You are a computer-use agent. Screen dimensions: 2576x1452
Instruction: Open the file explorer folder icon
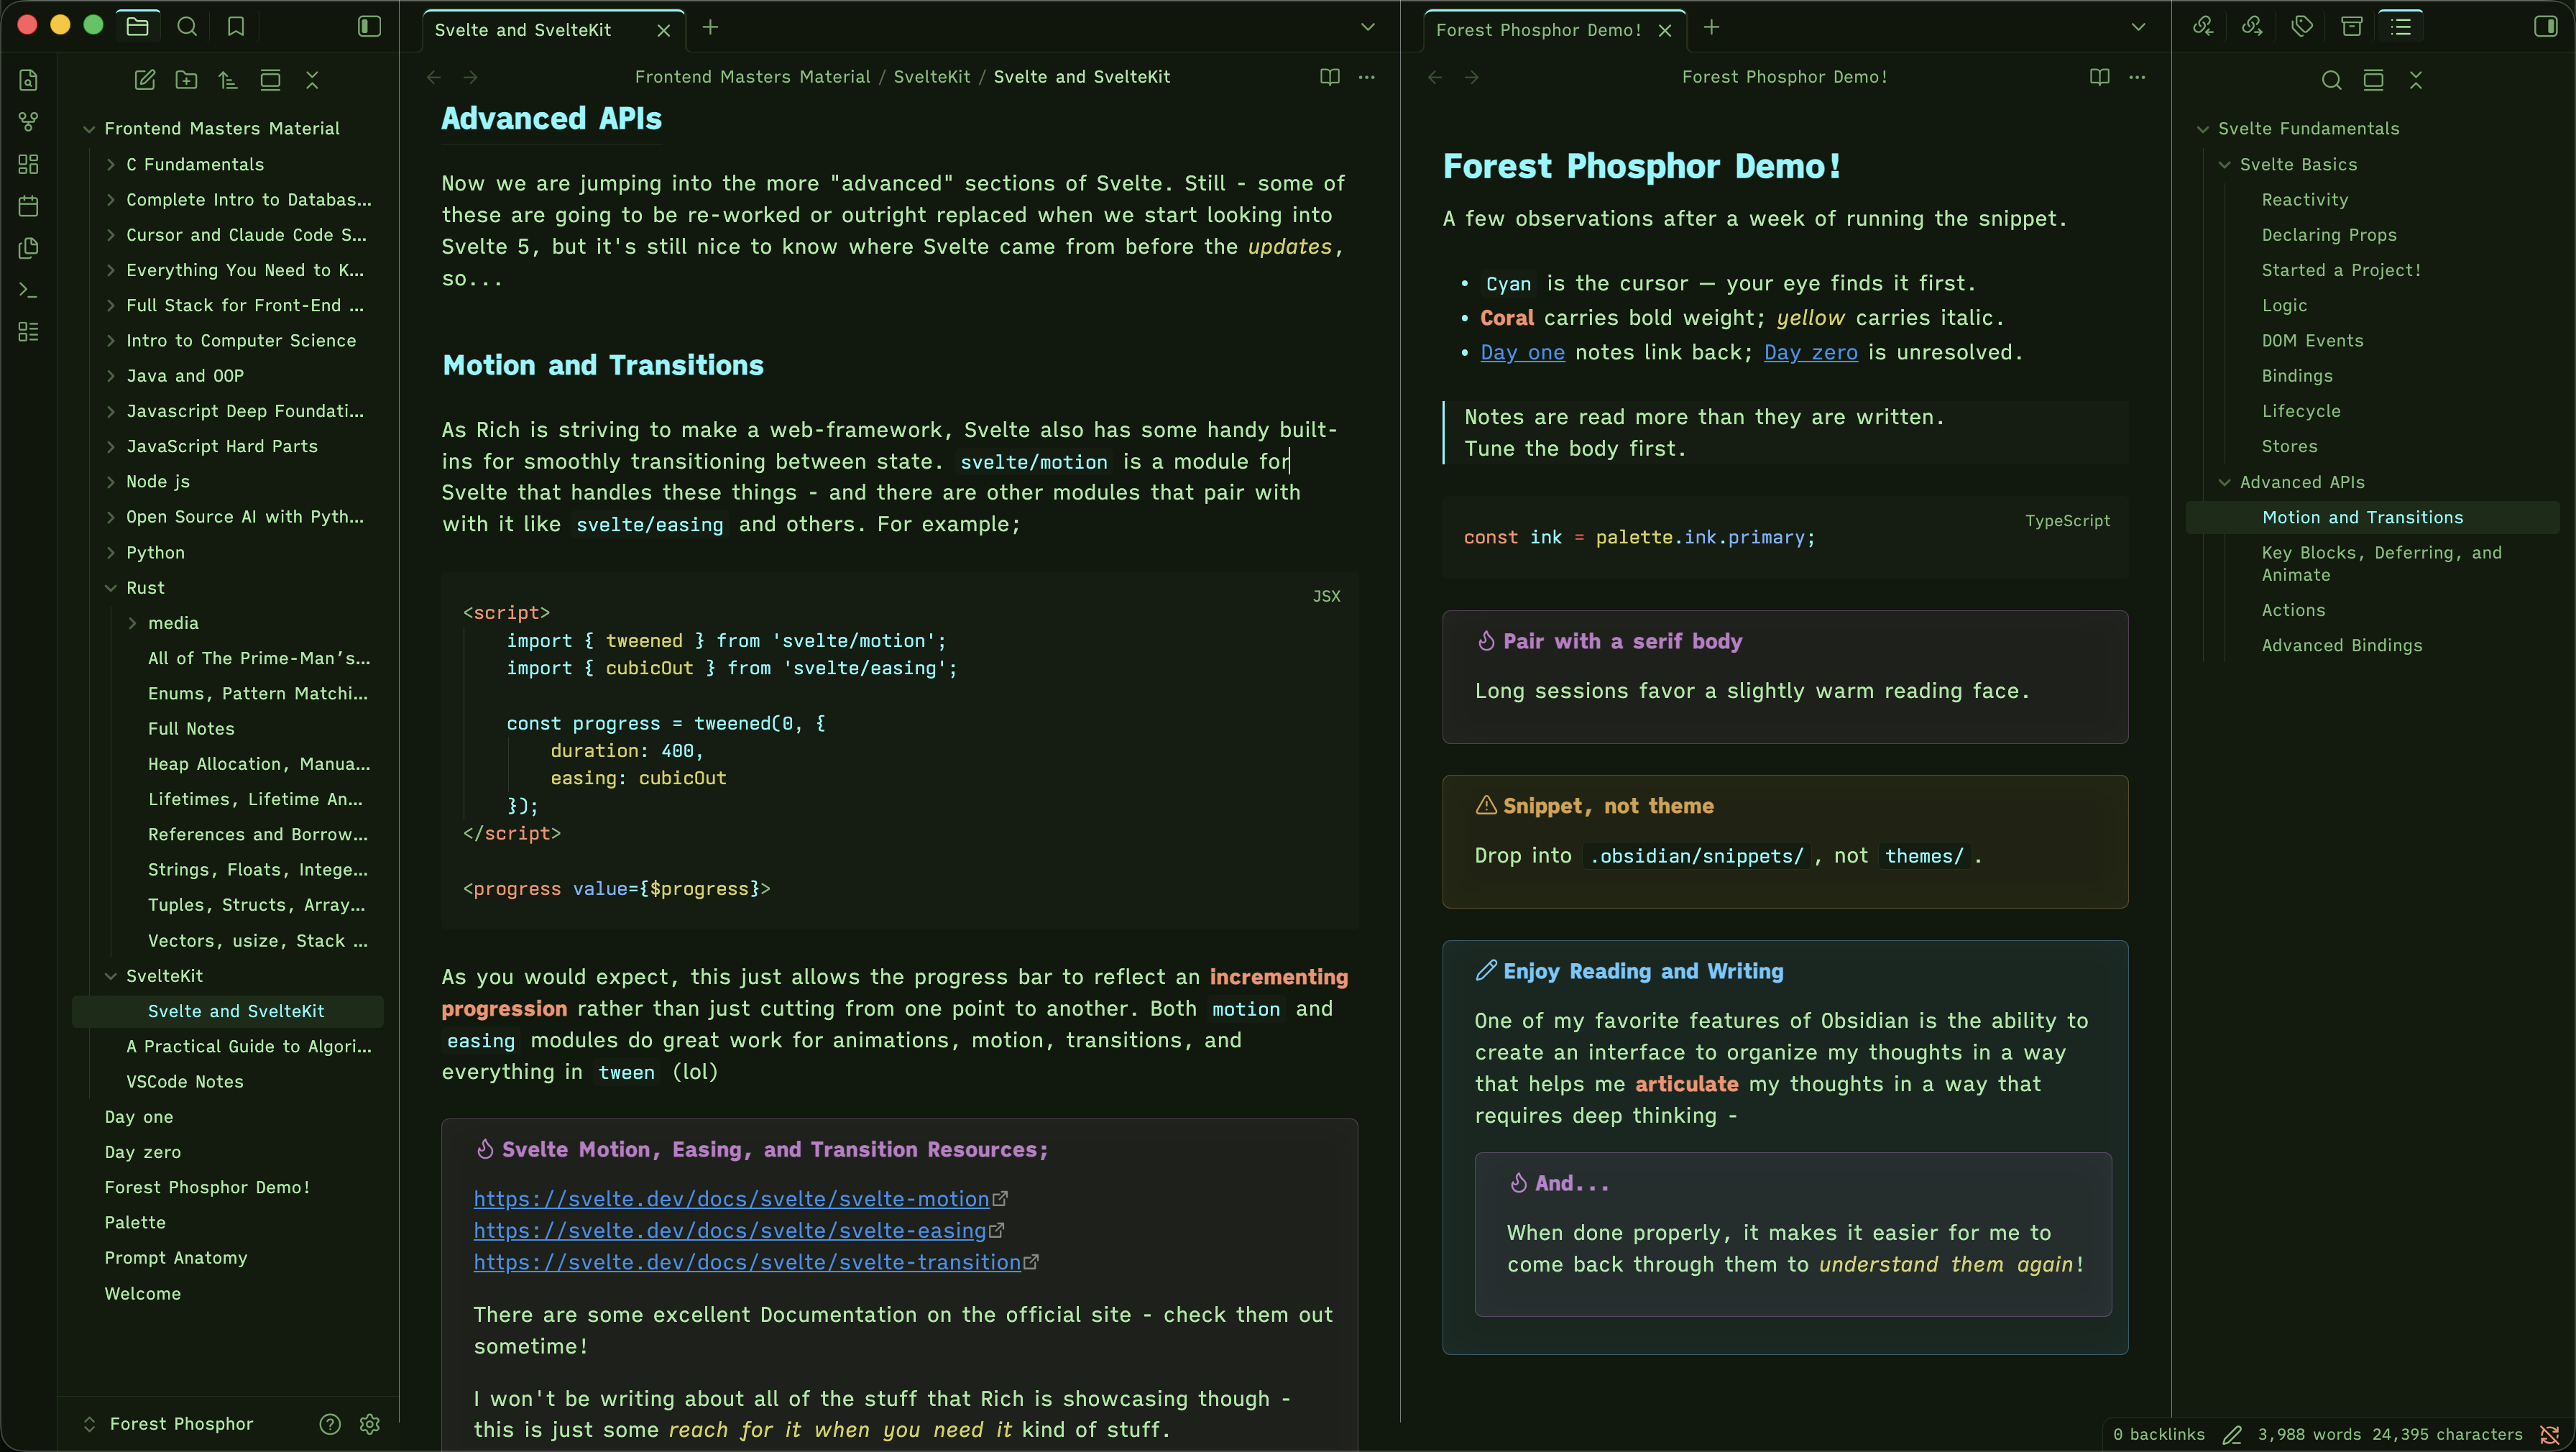pos(138,27)
